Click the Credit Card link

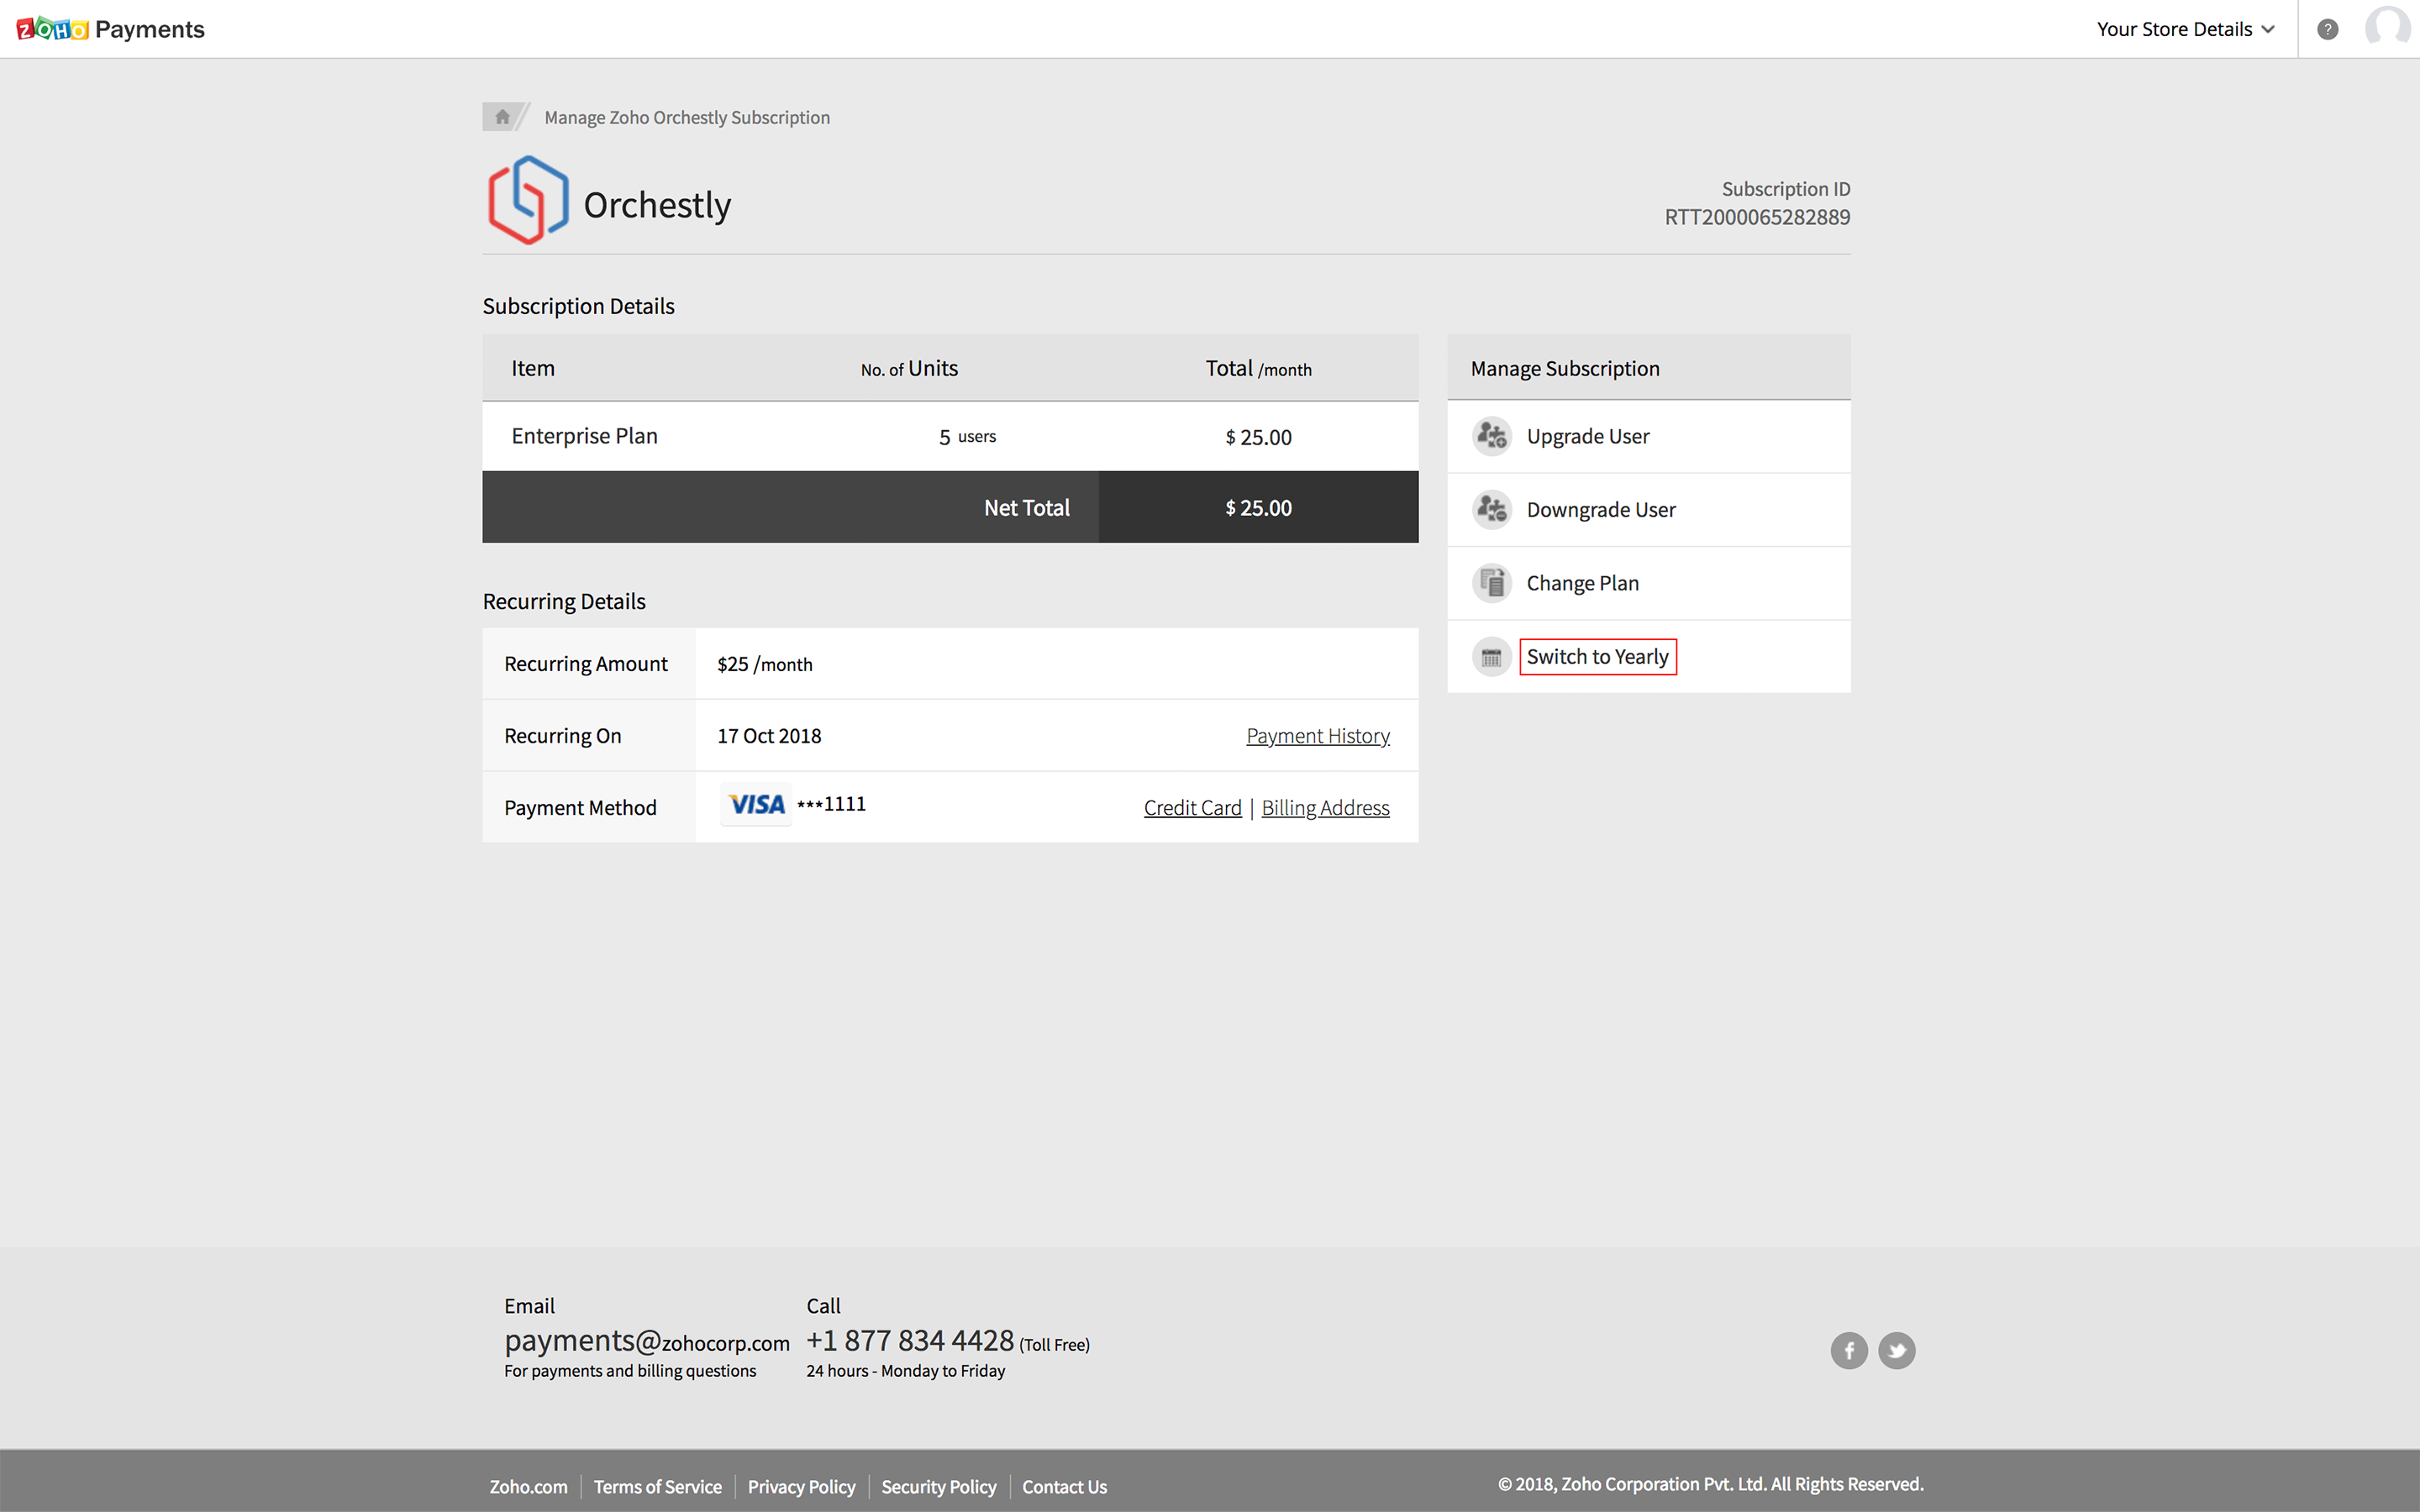point(1192,808)
